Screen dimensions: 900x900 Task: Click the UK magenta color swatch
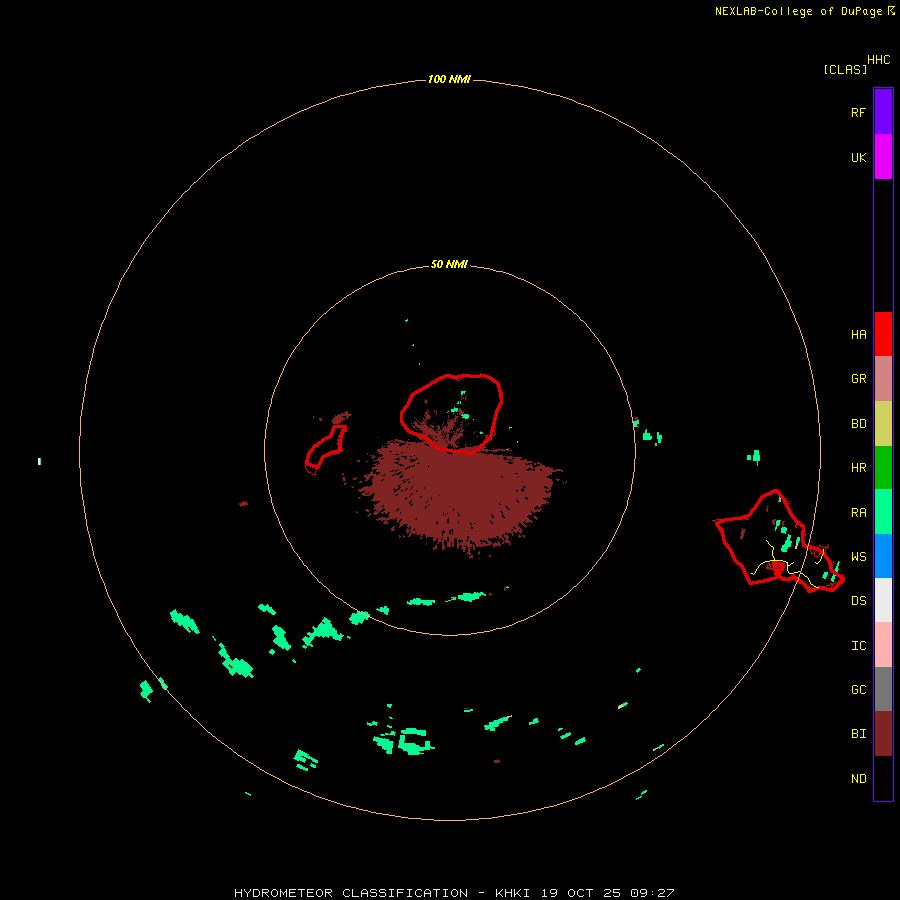point(883,157)
